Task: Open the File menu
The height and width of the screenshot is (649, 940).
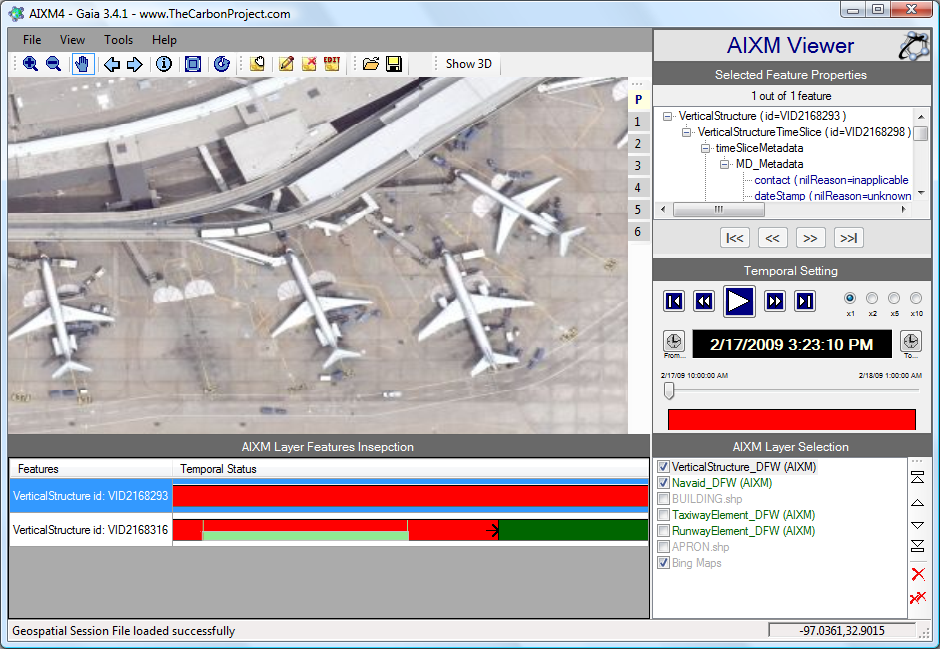Action: pyautogui.click(x=32, y=40)
